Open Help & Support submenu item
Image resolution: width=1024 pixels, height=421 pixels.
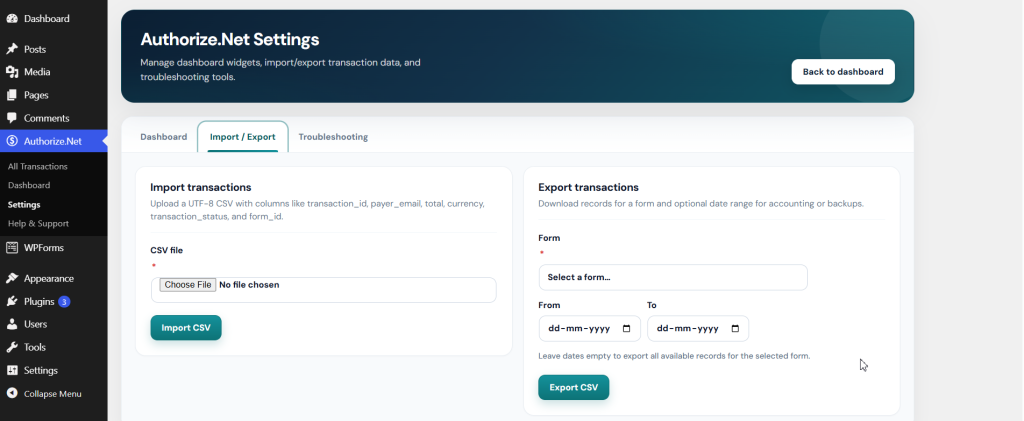click(38, 223)
